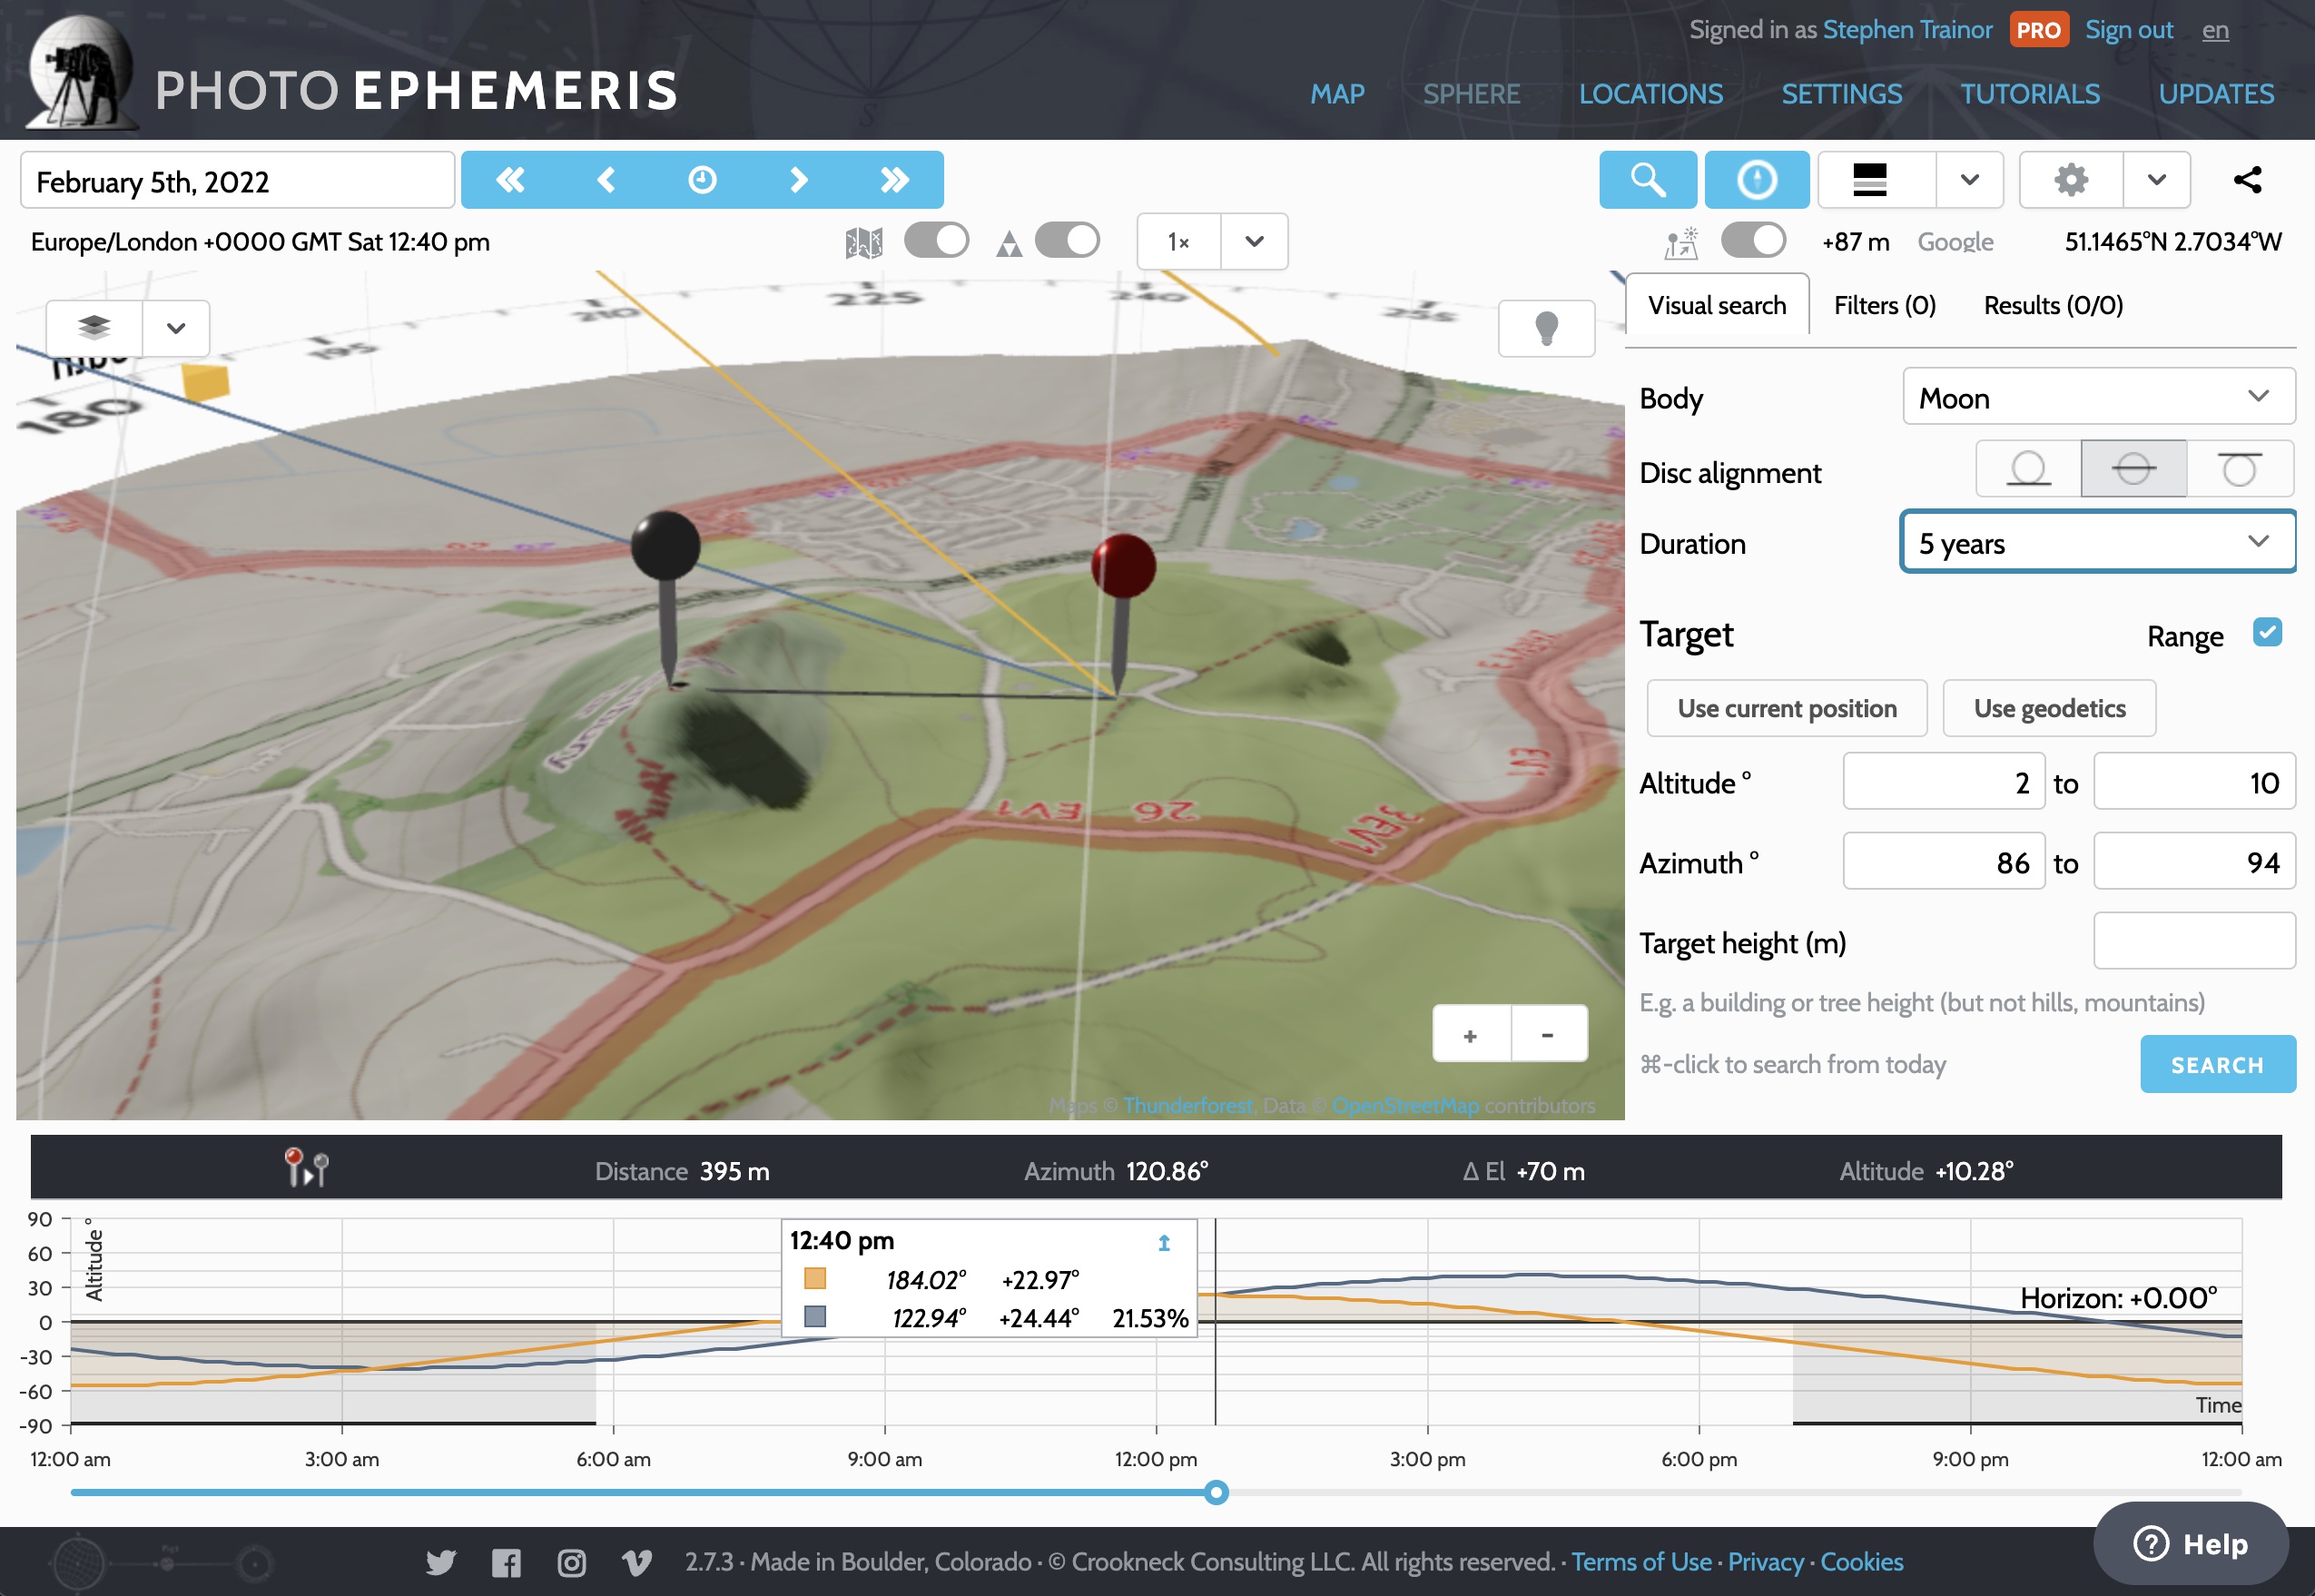This screenshot has height=1596, width=2315.
Task: Click the light bulb icon on map
Action: 1546,328
